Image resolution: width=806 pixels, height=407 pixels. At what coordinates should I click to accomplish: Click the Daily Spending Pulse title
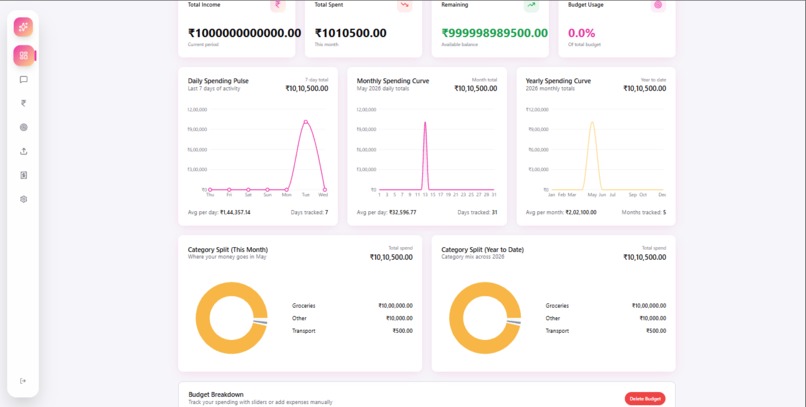(218, 81)
